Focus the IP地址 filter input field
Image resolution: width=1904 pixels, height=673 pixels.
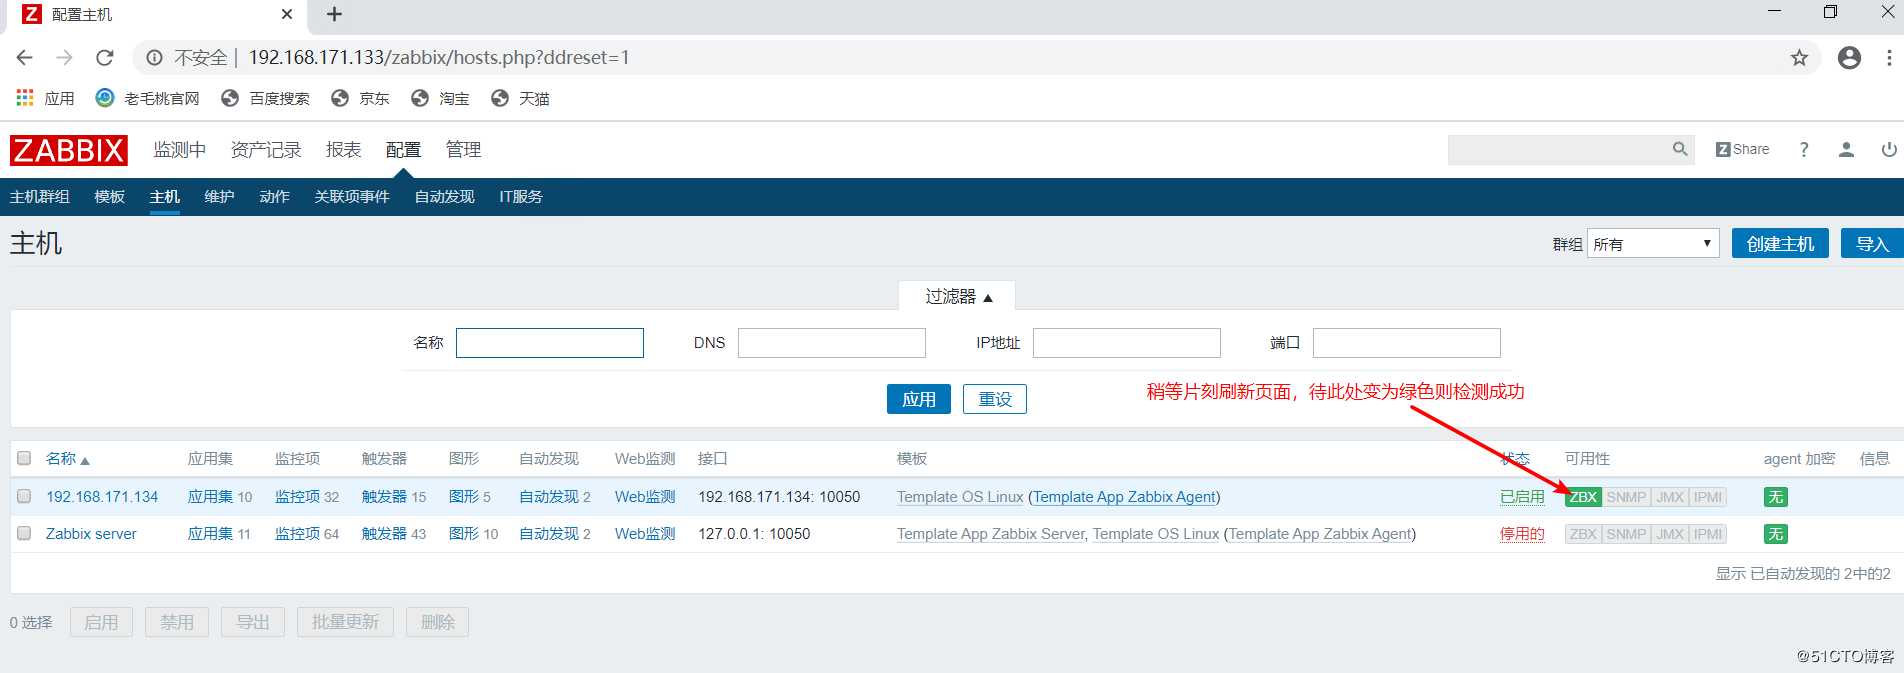[1127, 343]
